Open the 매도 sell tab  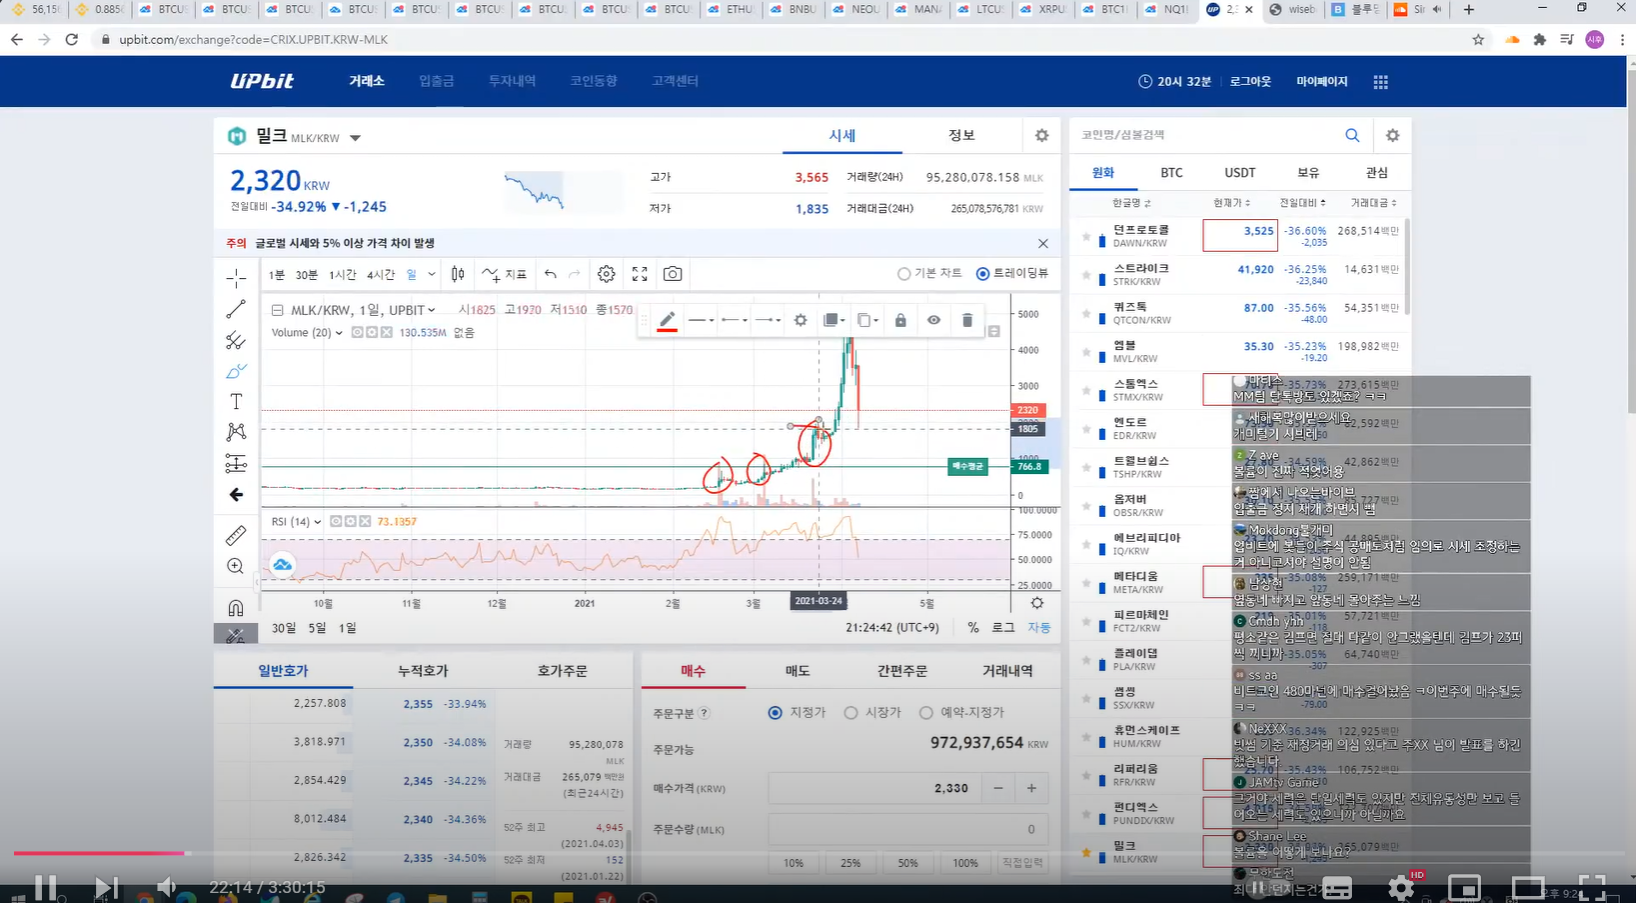797,671
